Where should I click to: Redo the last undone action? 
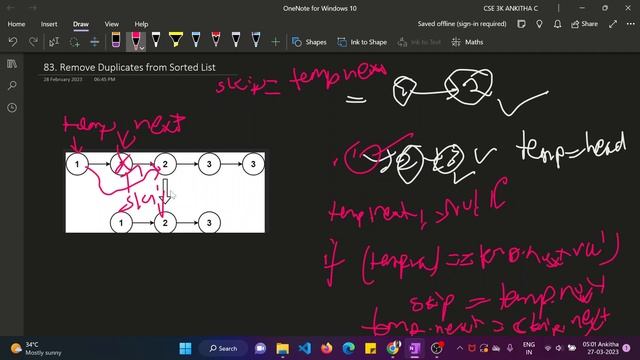pos(33,42)
